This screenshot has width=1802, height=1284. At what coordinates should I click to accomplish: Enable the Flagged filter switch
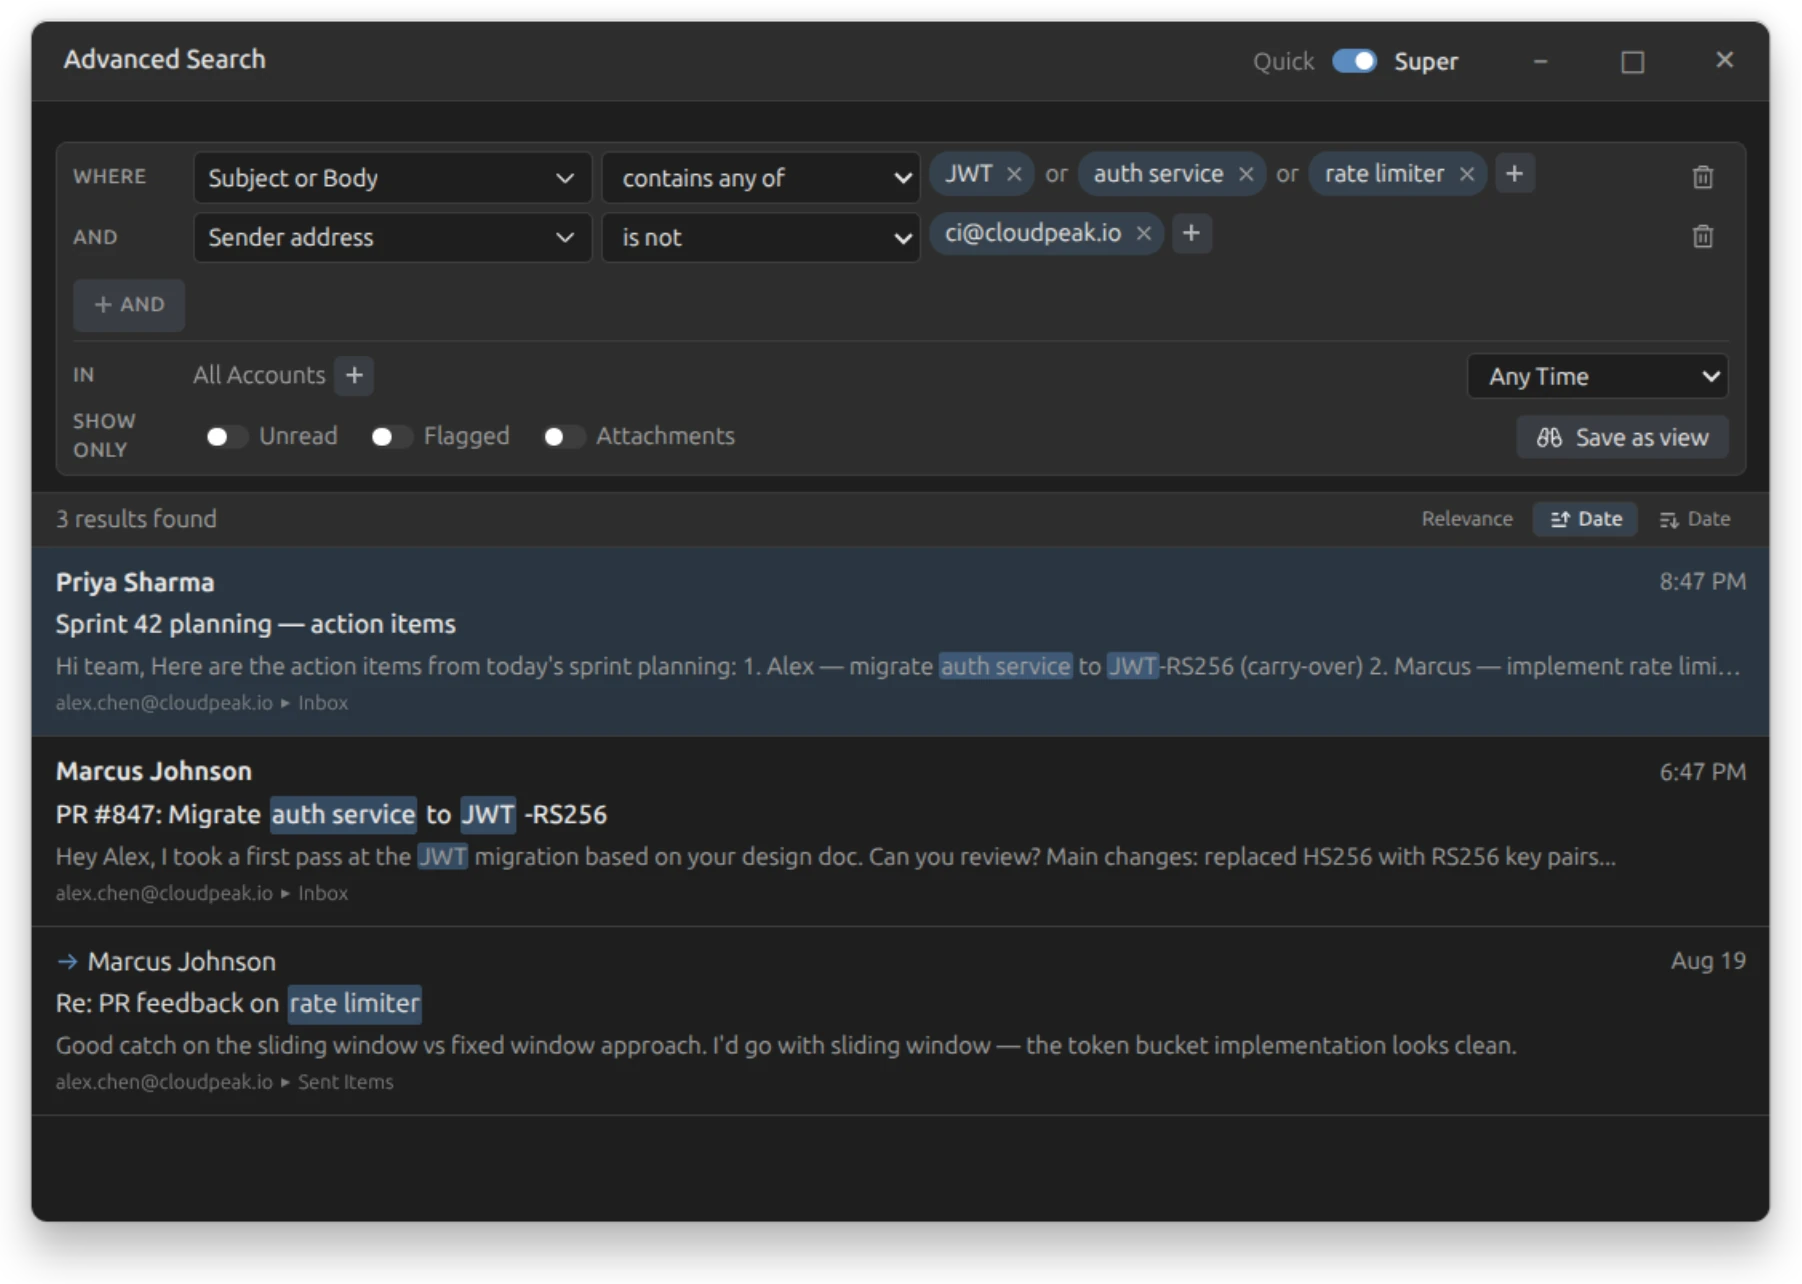point(390,436)
